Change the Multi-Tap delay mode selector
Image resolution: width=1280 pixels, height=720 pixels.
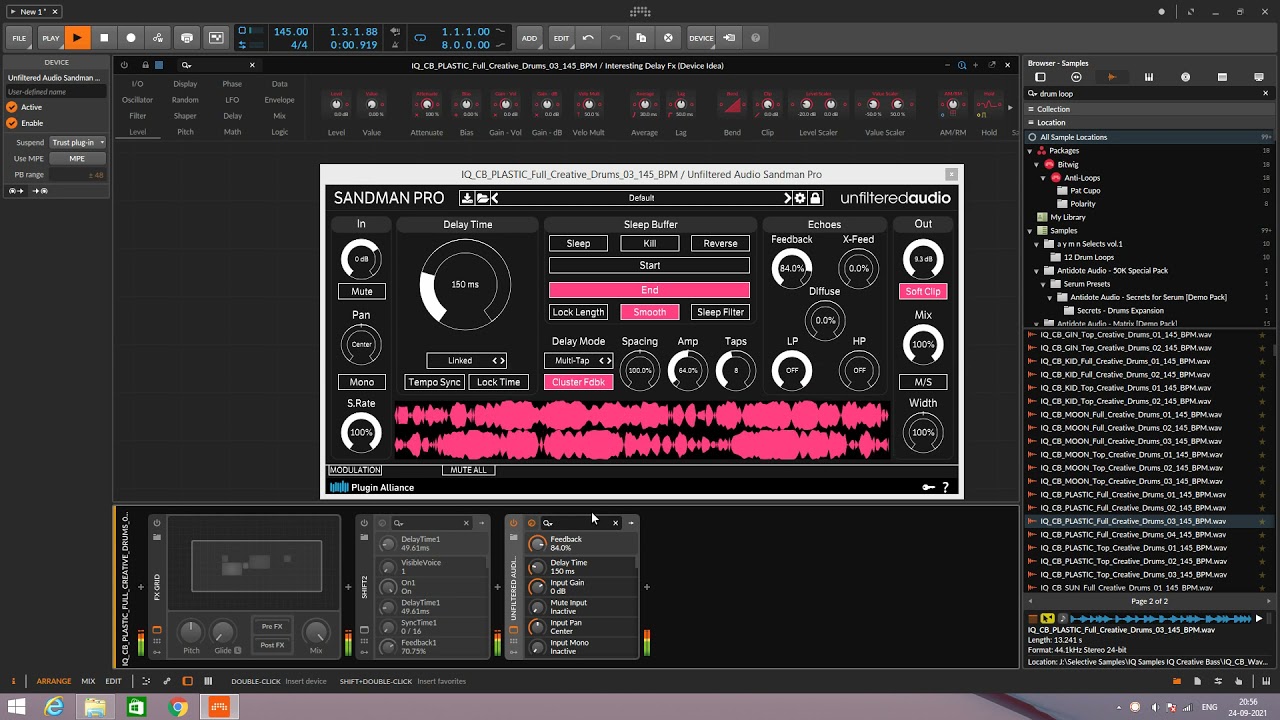tap(578, 360)
